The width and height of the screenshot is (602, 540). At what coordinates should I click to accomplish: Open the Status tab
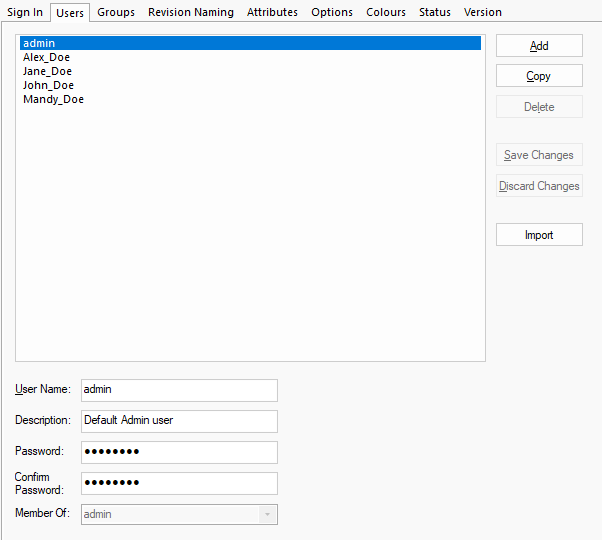(x=435, y=12)
